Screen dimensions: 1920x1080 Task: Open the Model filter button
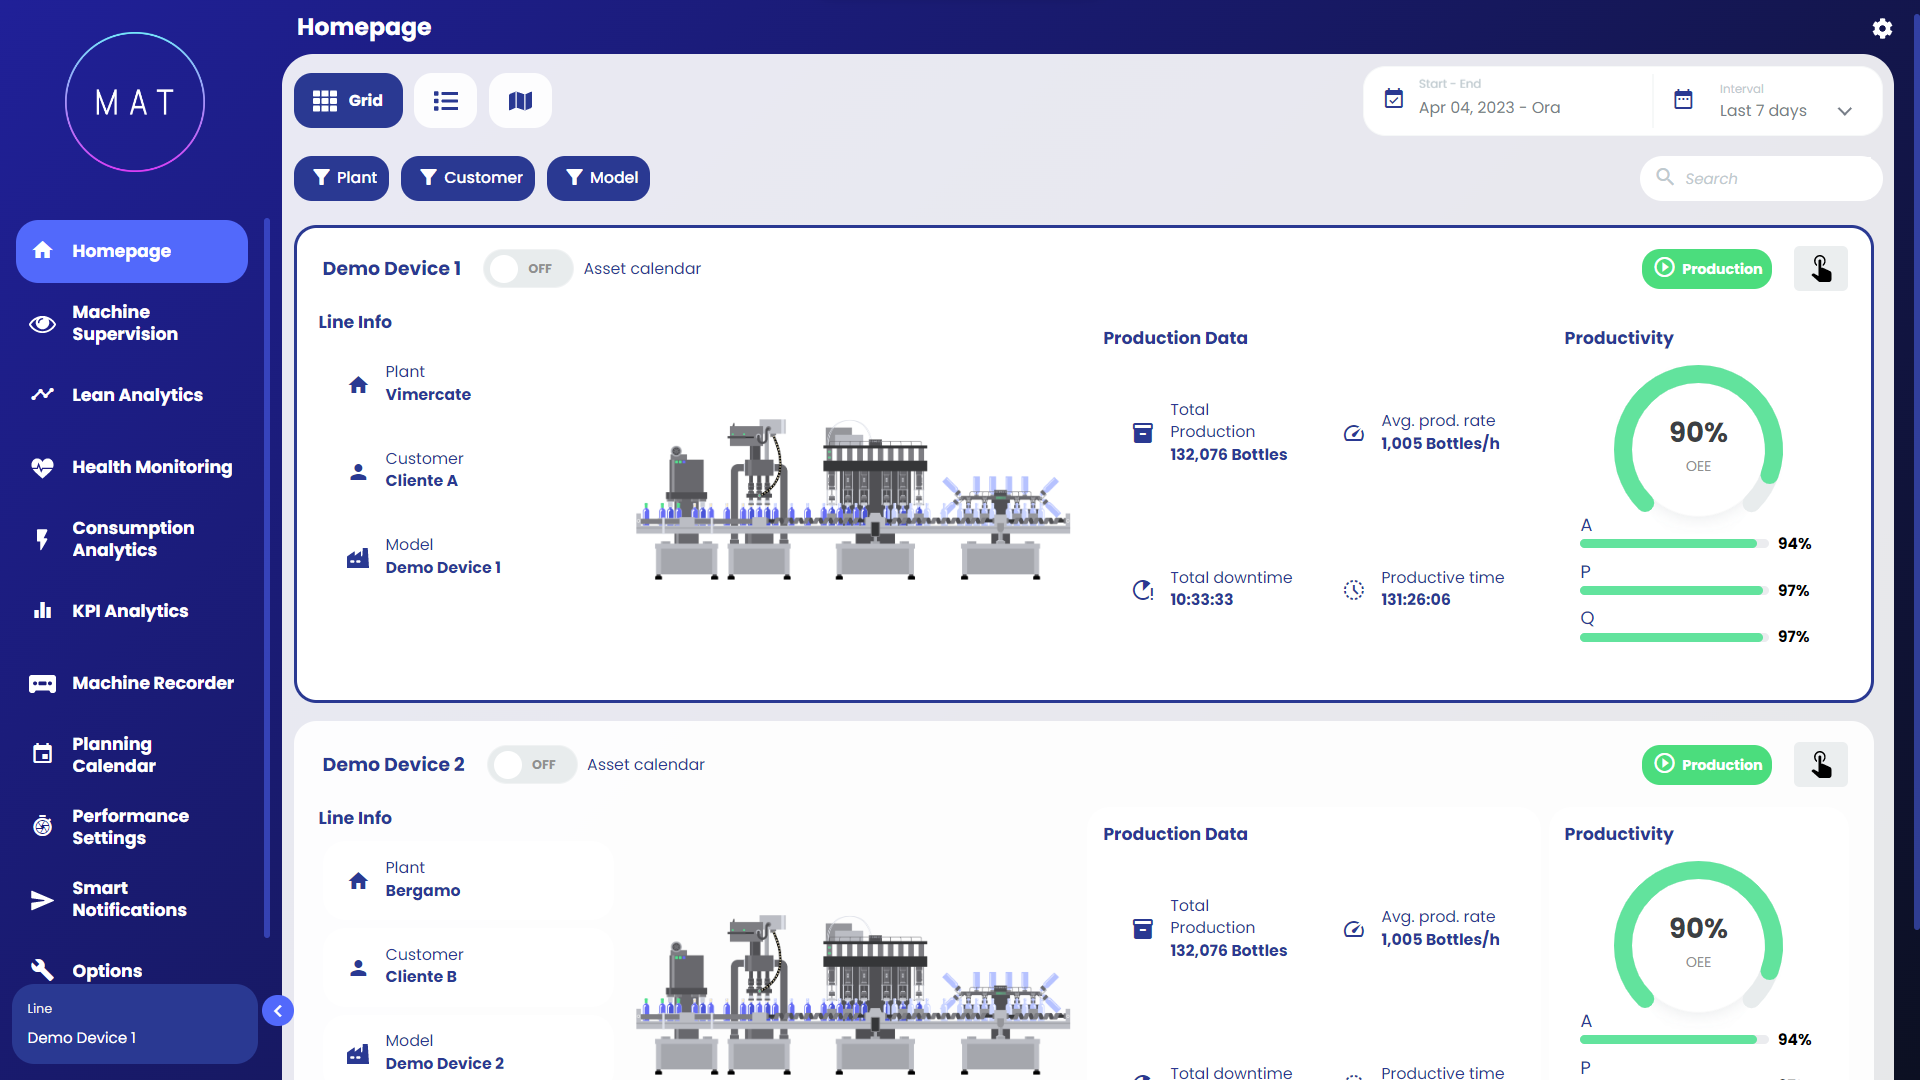click(x=598, y=178)
